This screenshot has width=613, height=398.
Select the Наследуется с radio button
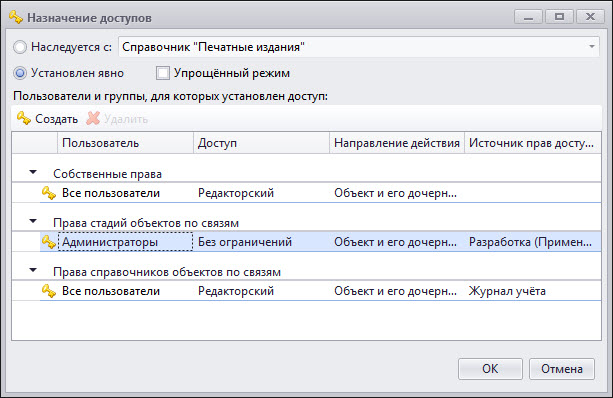(20, 47)
